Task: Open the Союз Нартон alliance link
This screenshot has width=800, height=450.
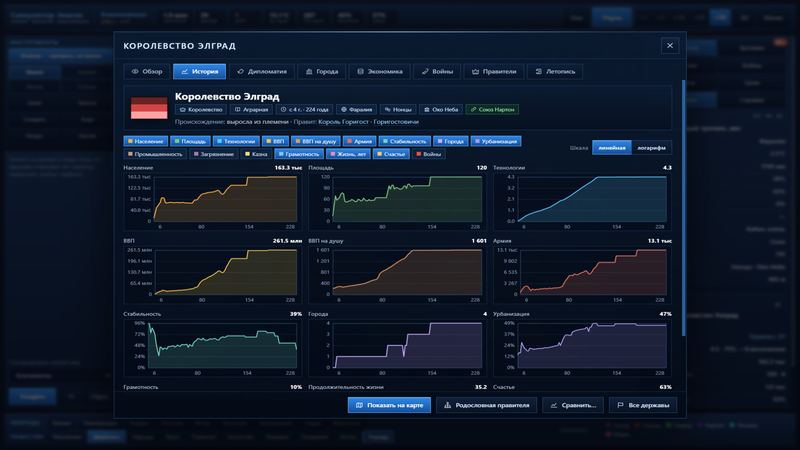Action: (492, 109)
